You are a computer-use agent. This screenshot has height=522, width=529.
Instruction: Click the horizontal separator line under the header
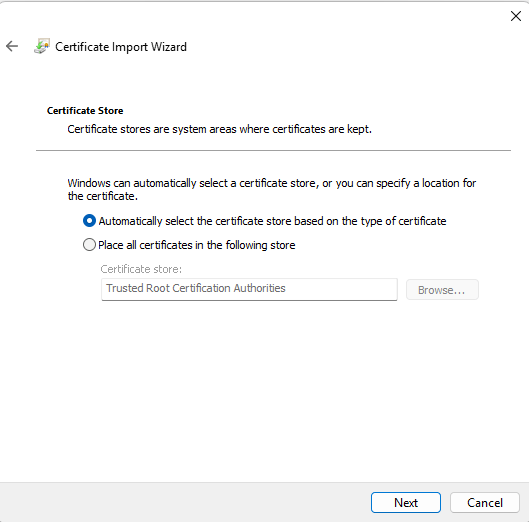273,150
